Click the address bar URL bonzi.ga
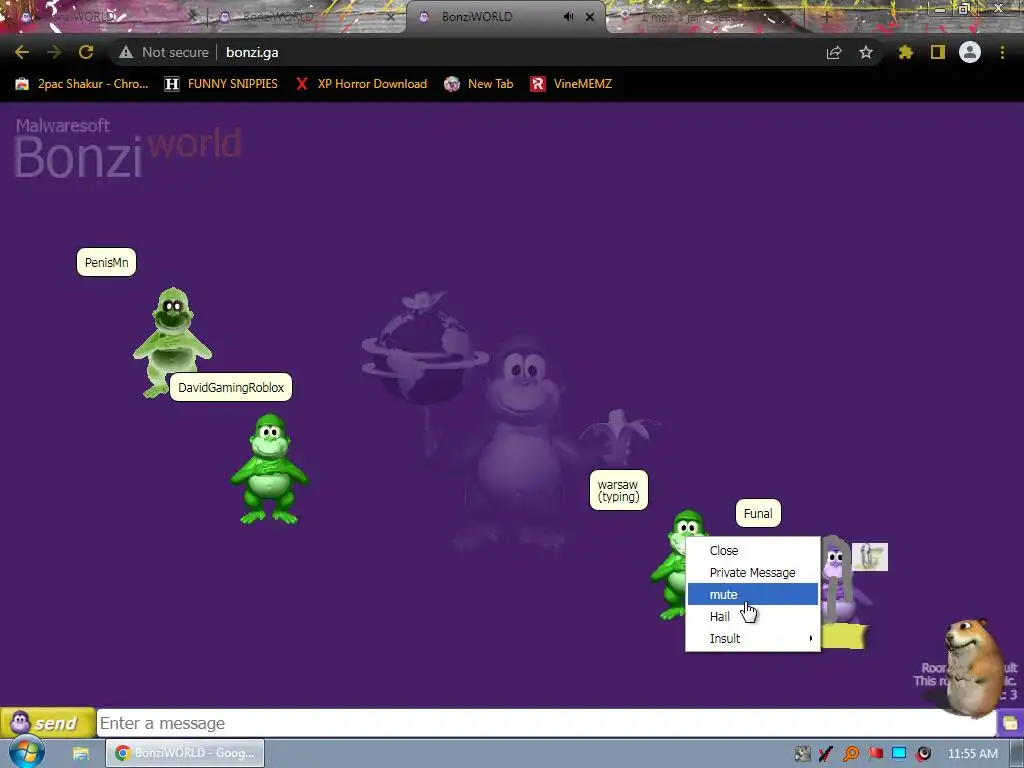 (252, 52)
